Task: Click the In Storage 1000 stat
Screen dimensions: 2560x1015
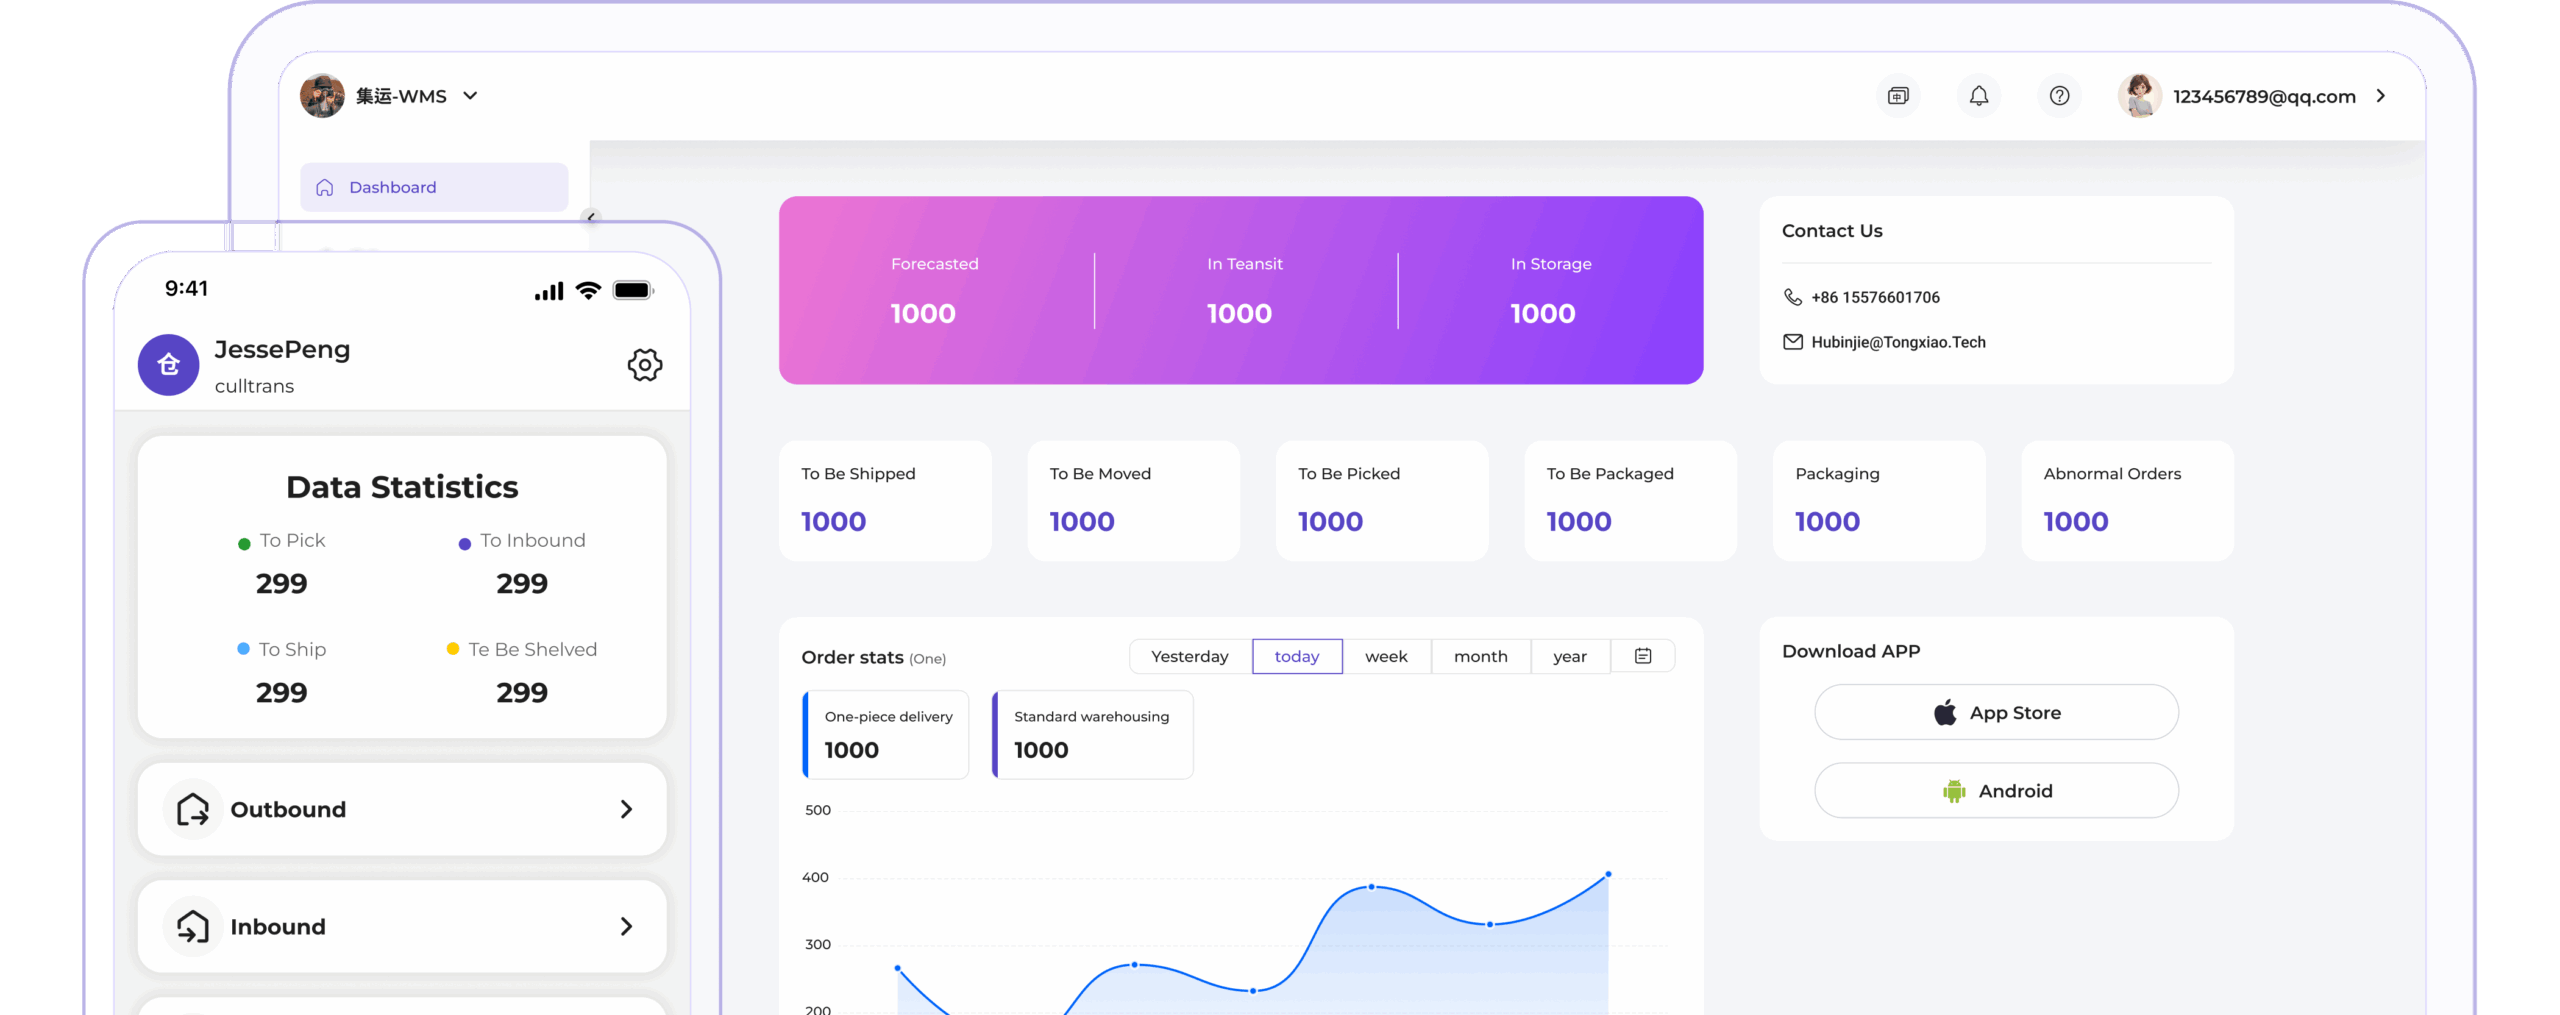Action: [x=1550, y=290]
